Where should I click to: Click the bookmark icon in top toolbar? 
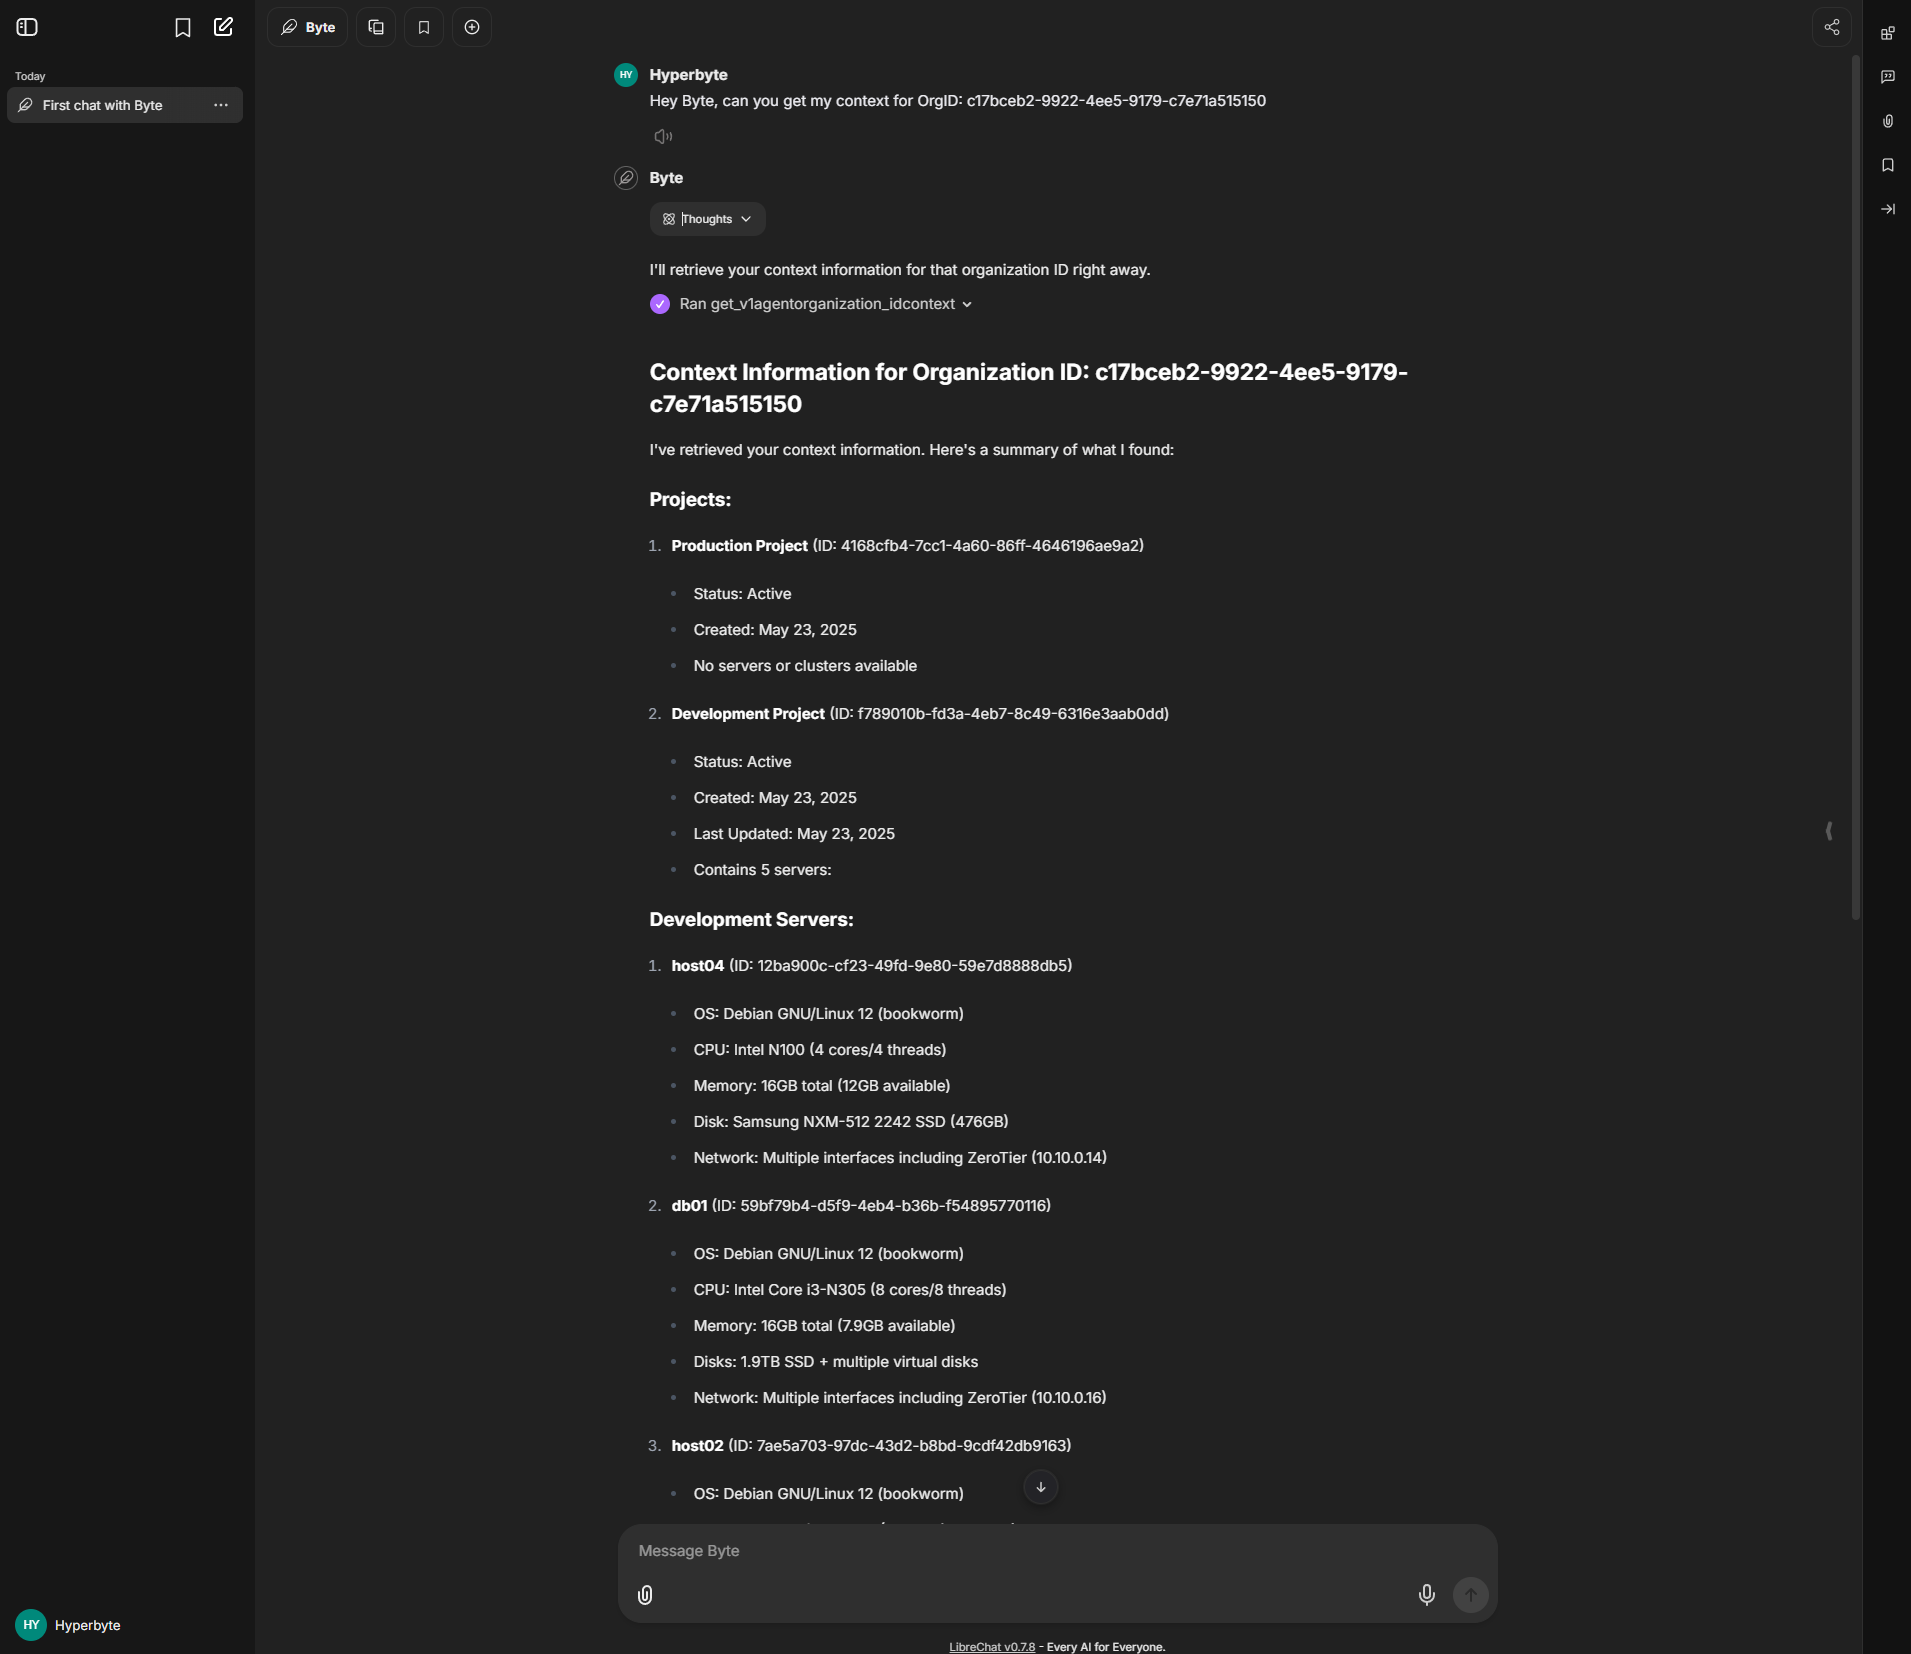424,27
